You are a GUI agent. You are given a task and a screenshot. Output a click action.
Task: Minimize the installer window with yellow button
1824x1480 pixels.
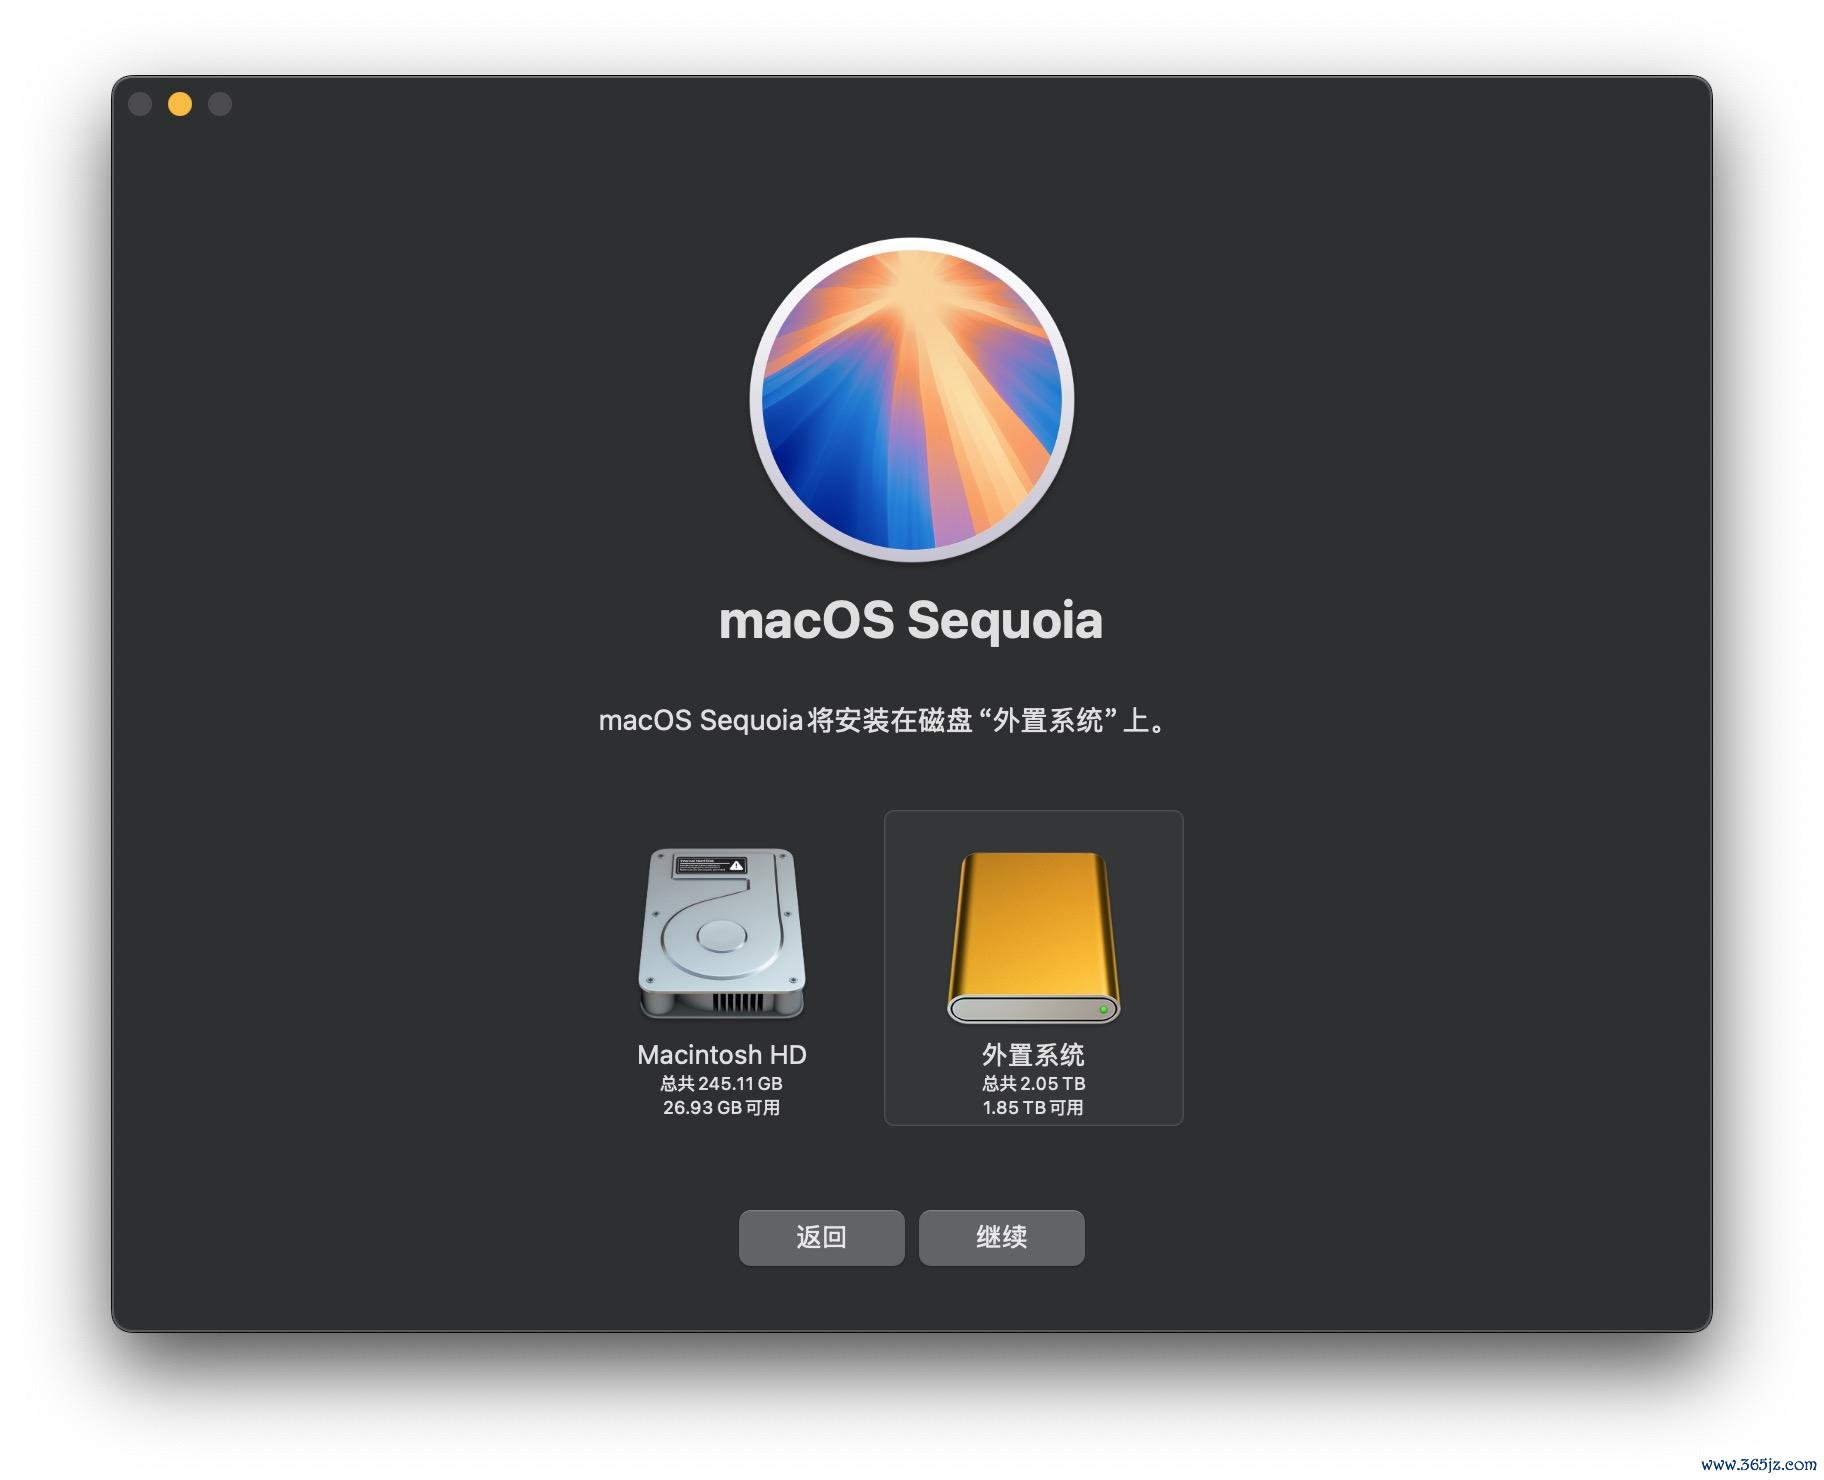180,104
